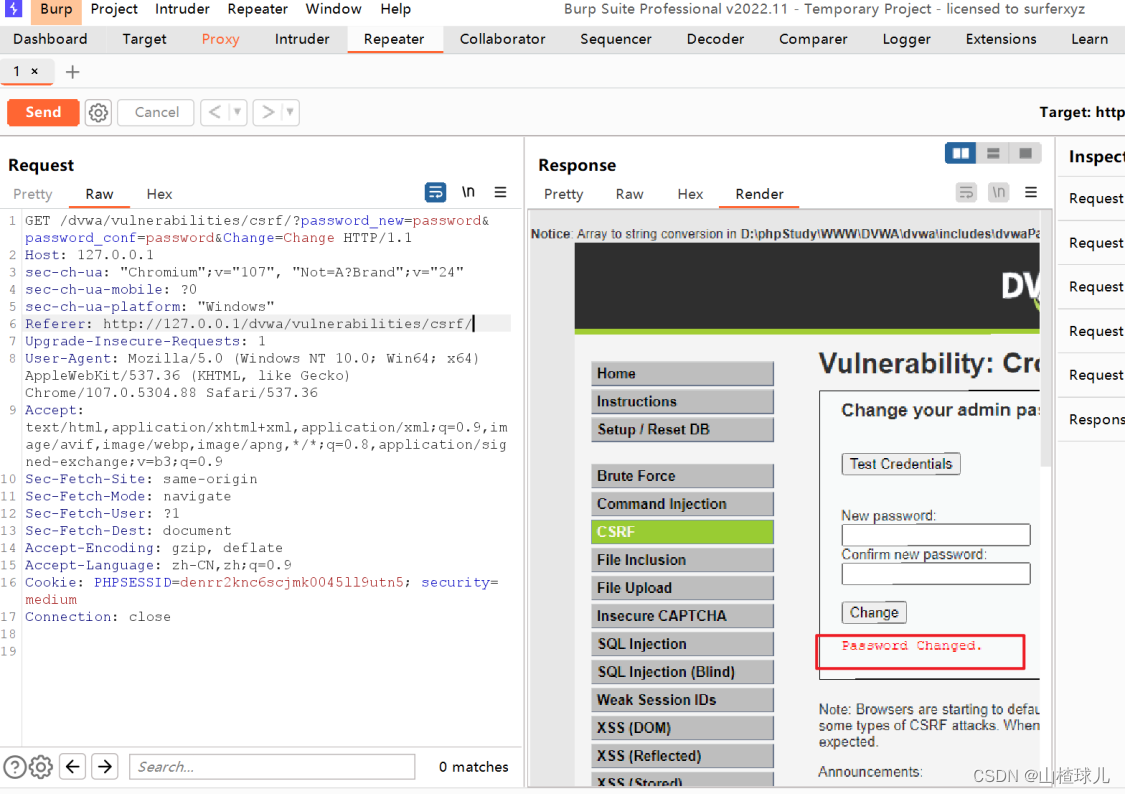Screen dimensions: 1125x794
Task: Open the Window menu
Action: [333, 9]
